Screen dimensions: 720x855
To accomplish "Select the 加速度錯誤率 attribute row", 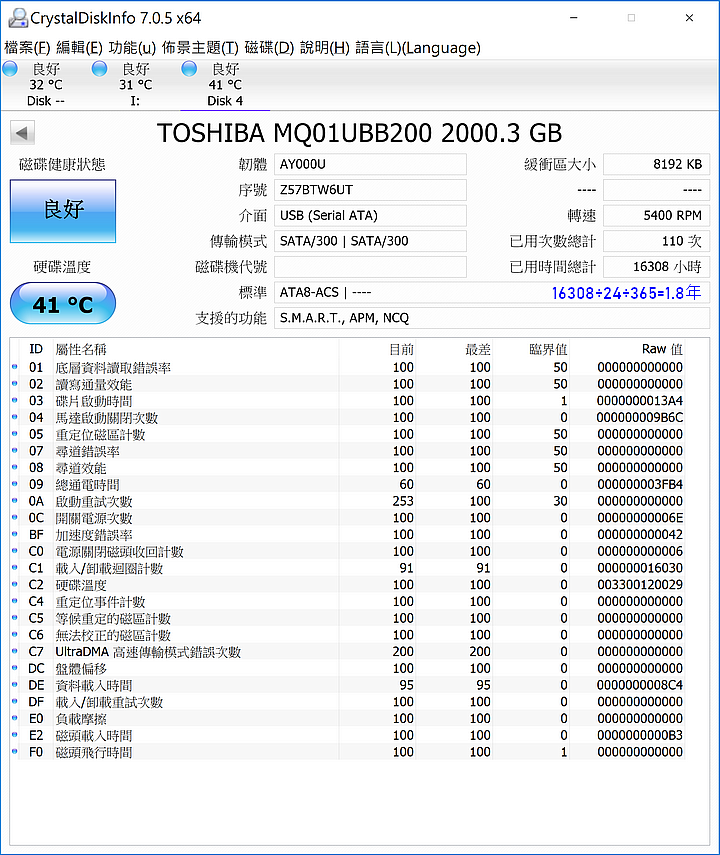I will point(347,534).
